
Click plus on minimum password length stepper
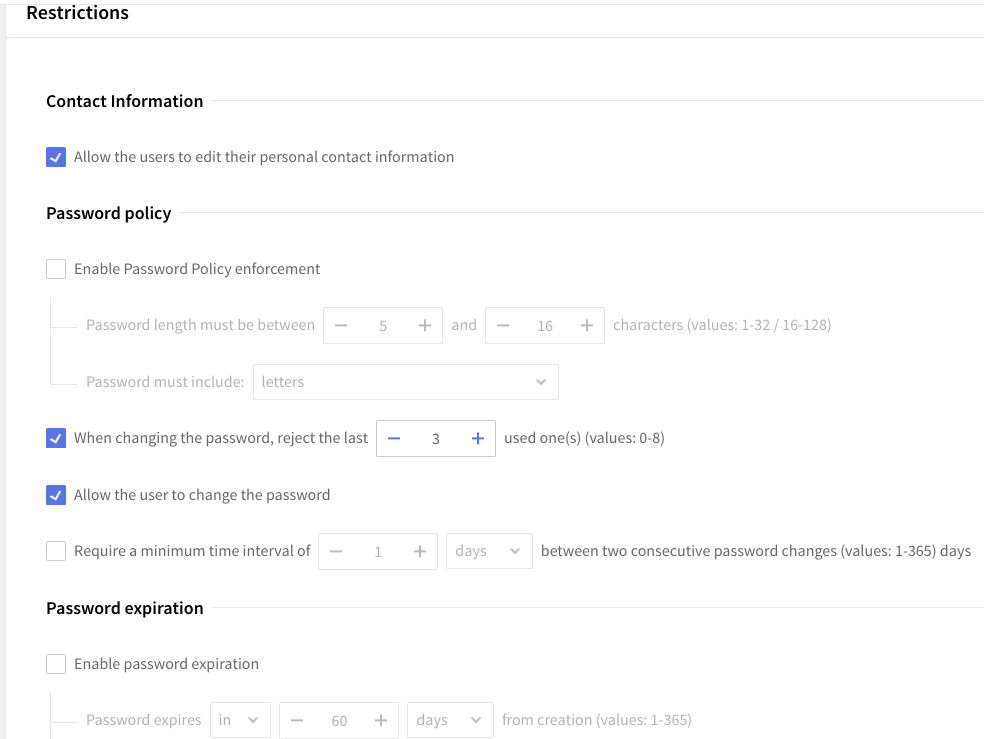coord(424,325)
